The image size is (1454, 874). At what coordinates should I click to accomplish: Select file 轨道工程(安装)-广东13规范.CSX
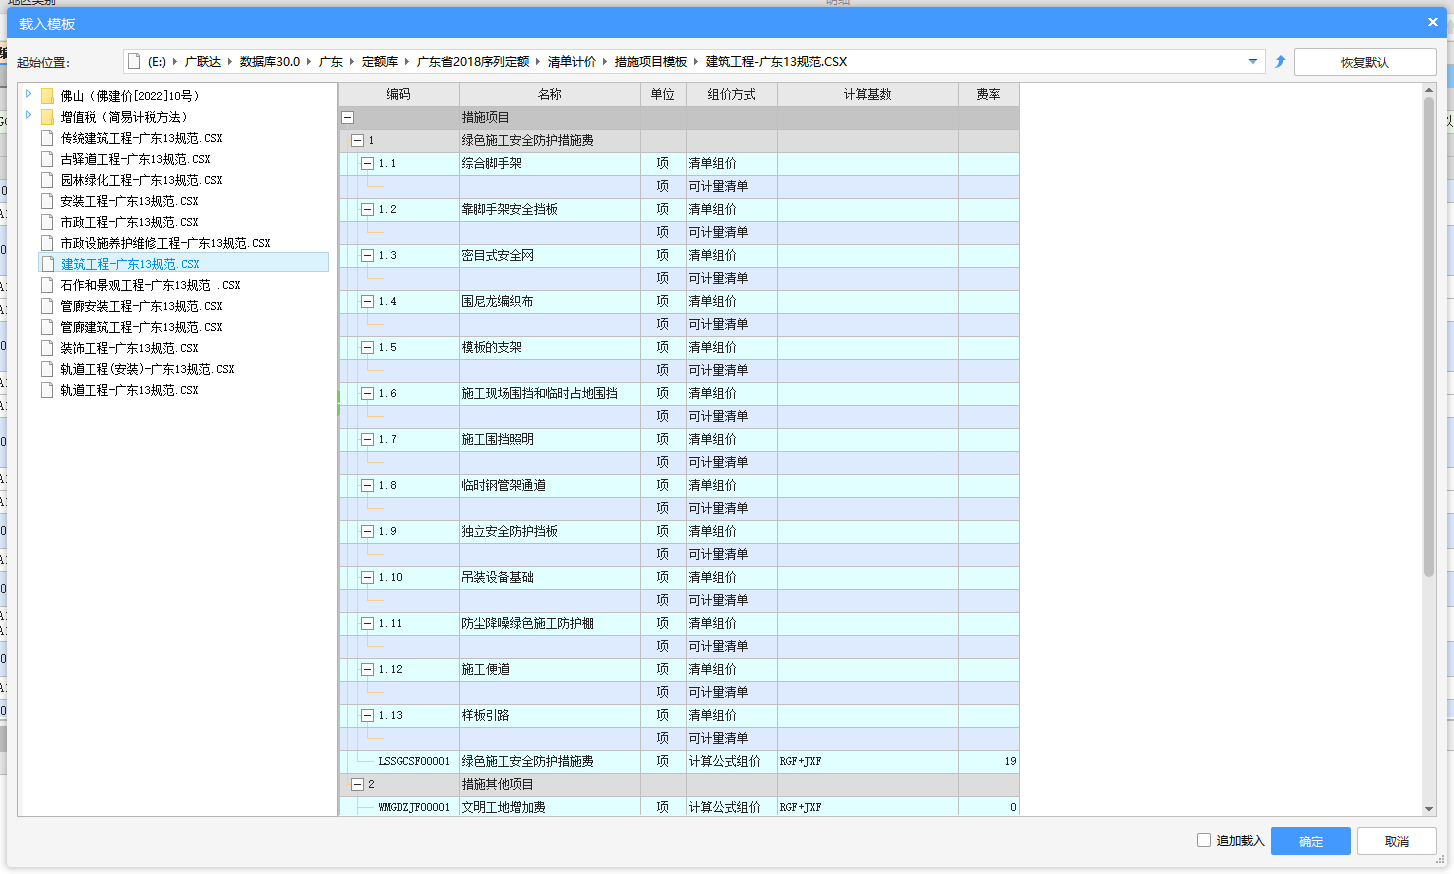click(x=147, y=369)
